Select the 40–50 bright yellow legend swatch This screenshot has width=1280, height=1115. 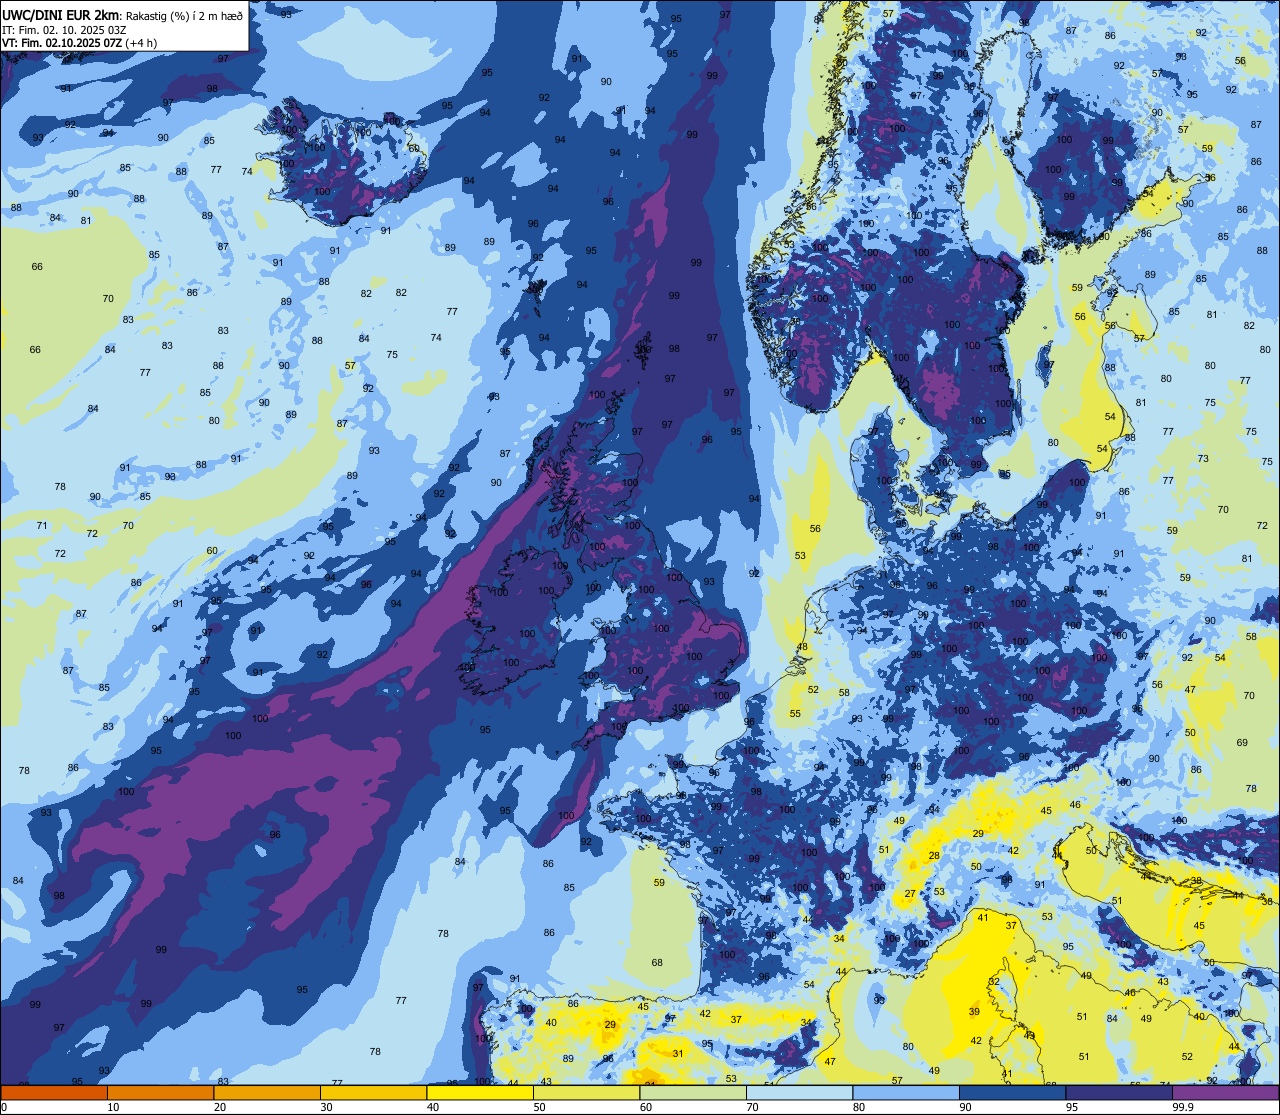[480, 1092]
